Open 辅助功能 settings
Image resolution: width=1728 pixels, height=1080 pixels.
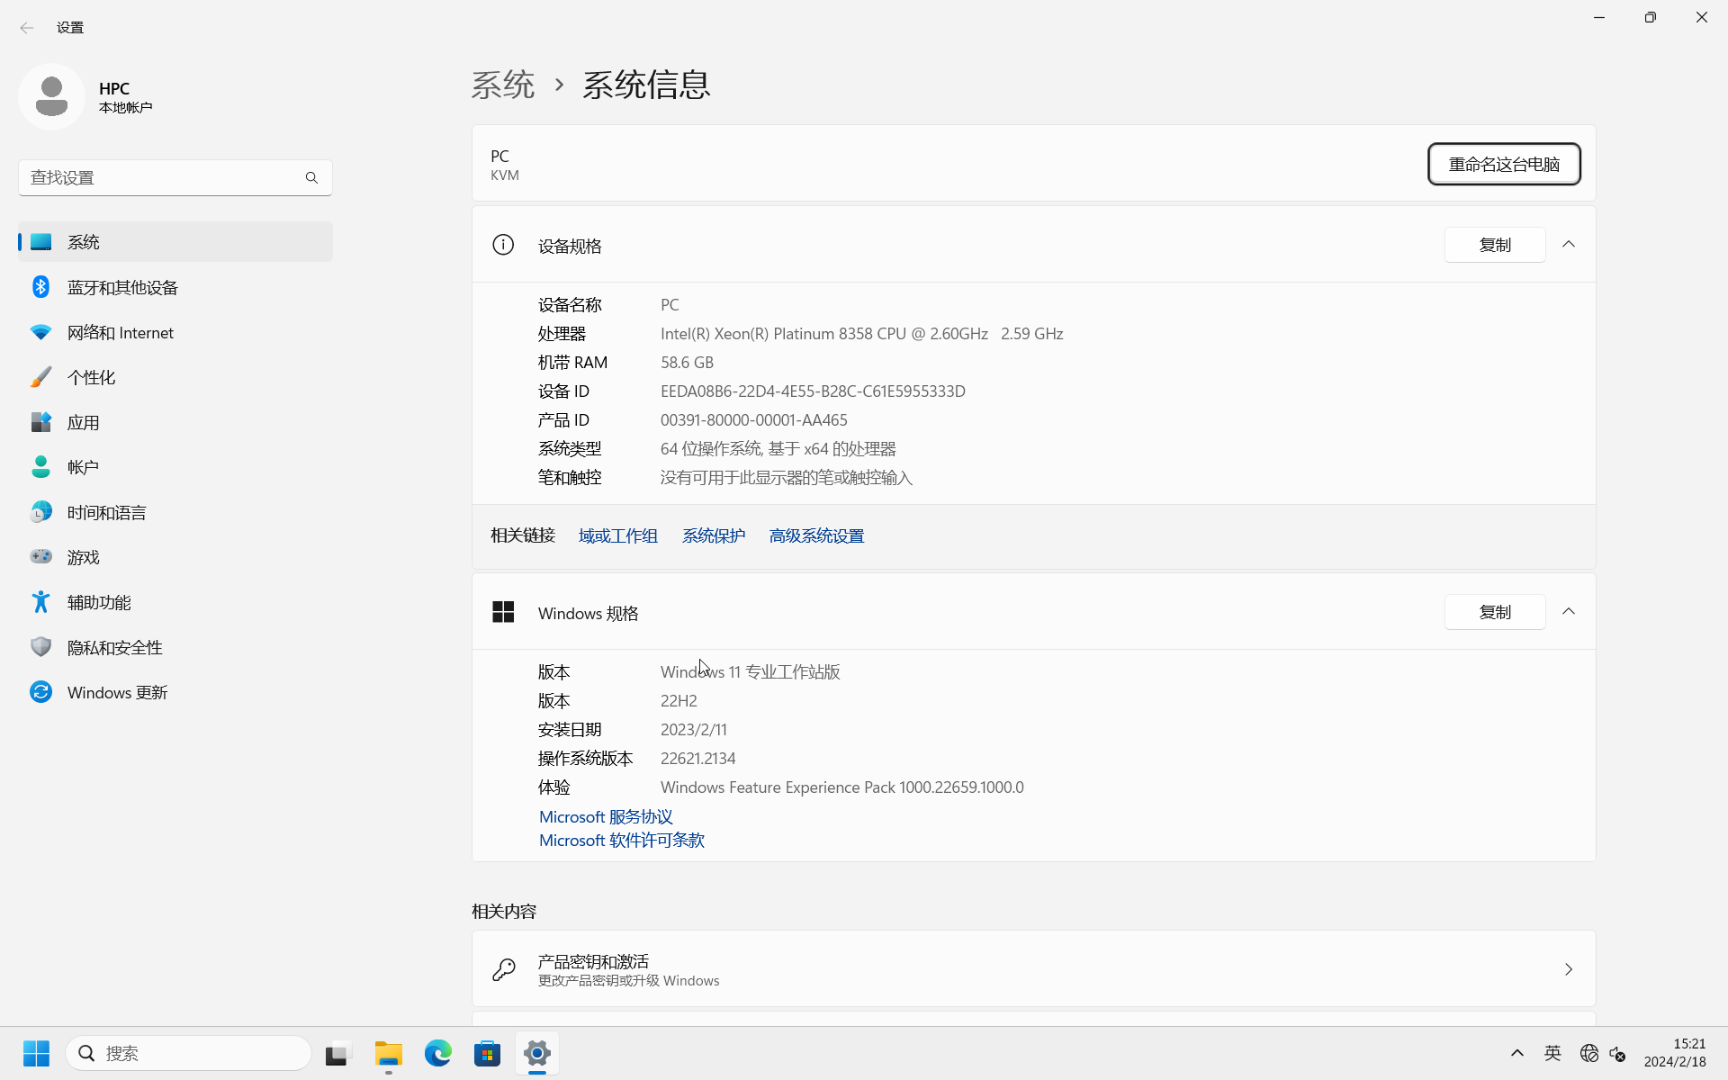[175, 602]
